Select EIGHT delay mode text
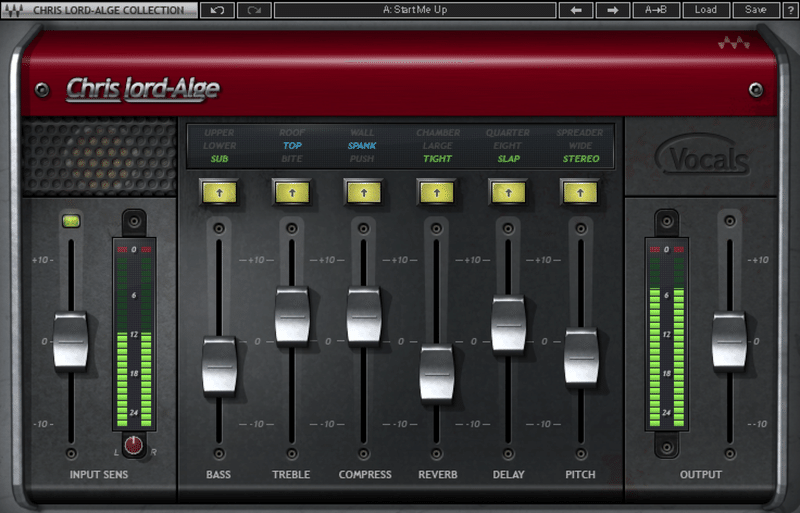Viewport: 800px width, 513px height. click(x=508, y=145)
